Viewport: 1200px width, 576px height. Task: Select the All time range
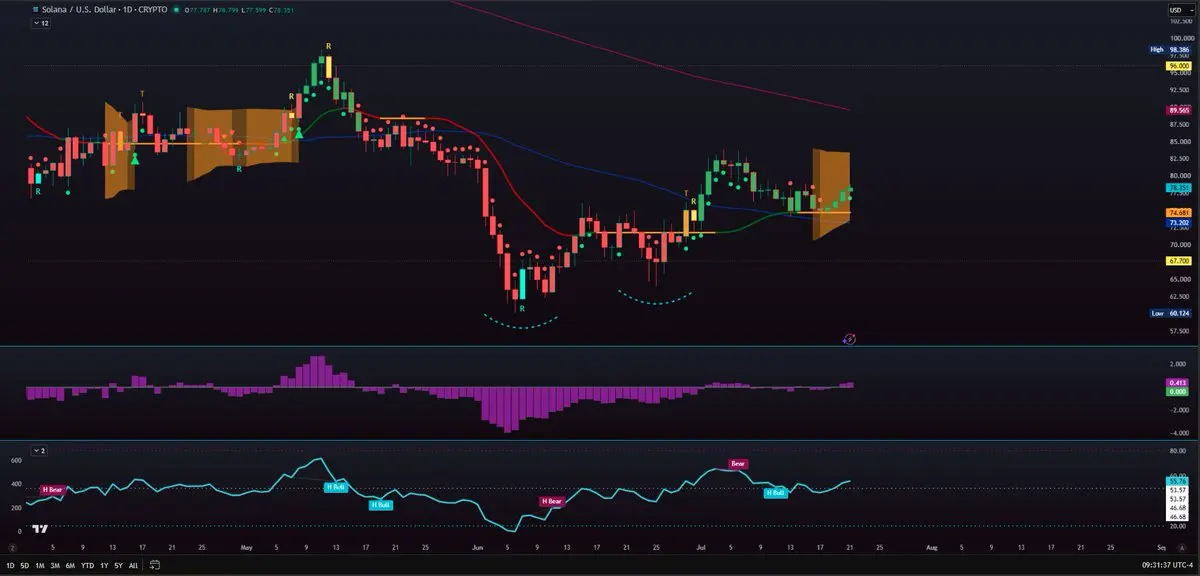pyautogui.click(x=133, y=565)
